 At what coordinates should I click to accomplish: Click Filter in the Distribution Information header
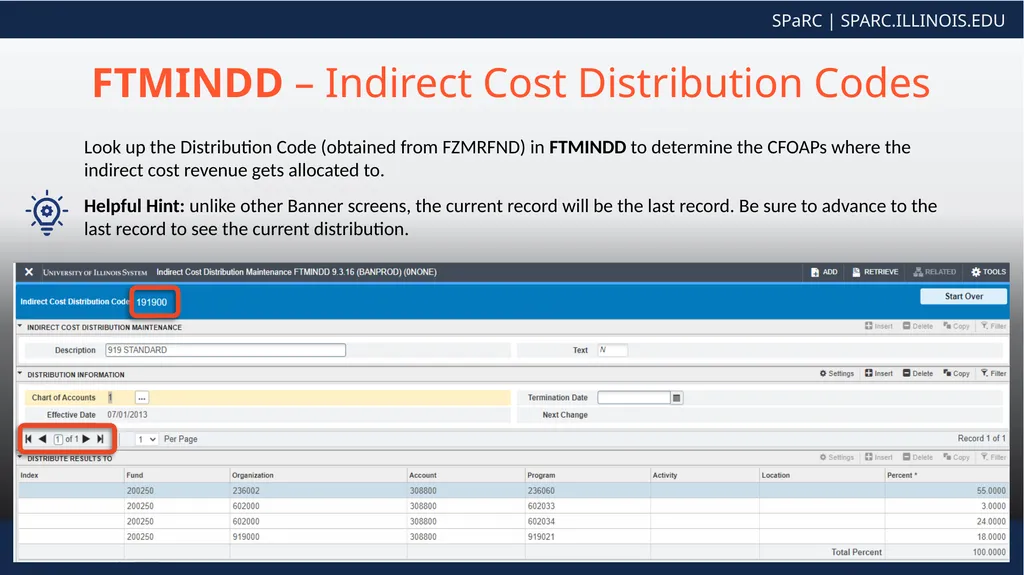993,374
